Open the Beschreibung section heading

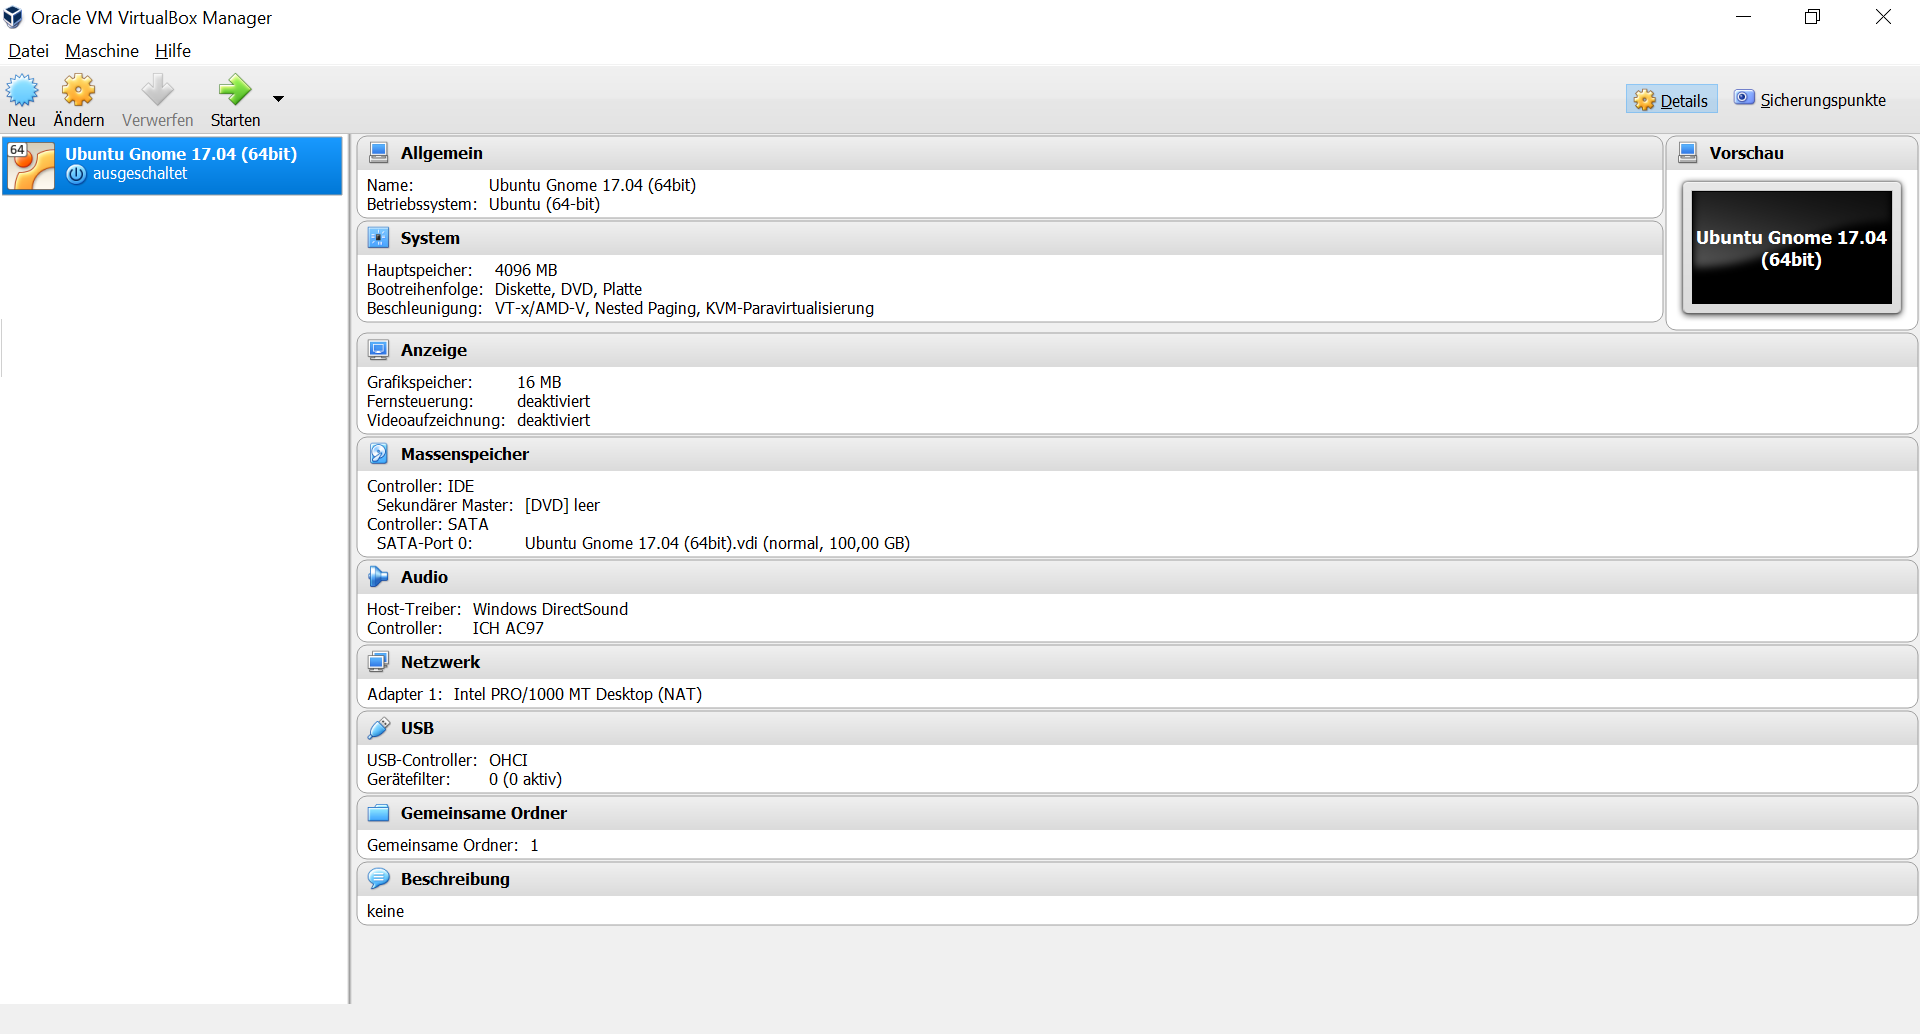click(x=455, y=879)
